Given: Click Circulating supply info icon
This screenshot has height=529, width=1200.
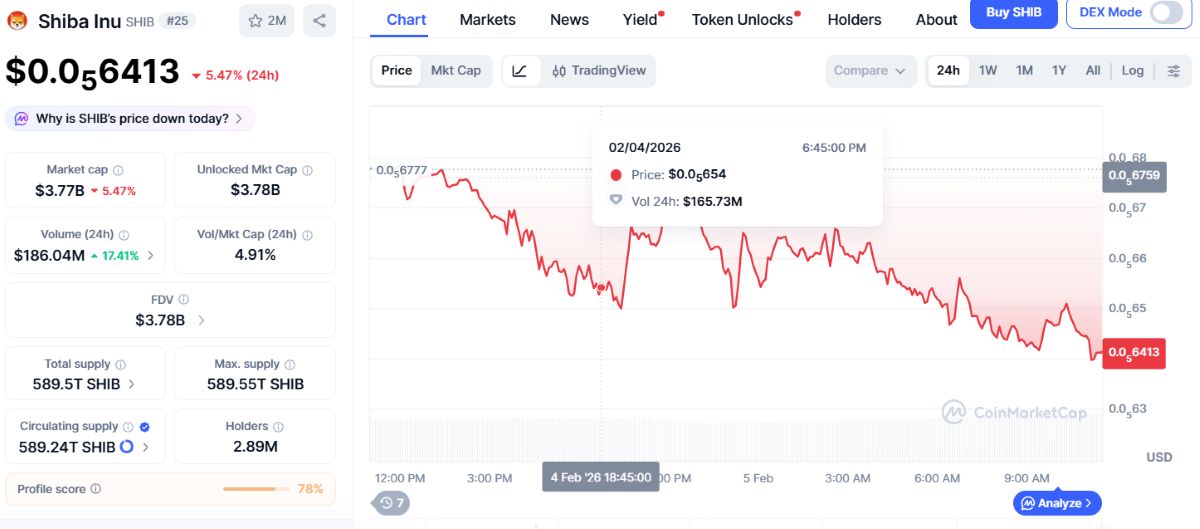Looking at the screenshot, I should (128, 427).
